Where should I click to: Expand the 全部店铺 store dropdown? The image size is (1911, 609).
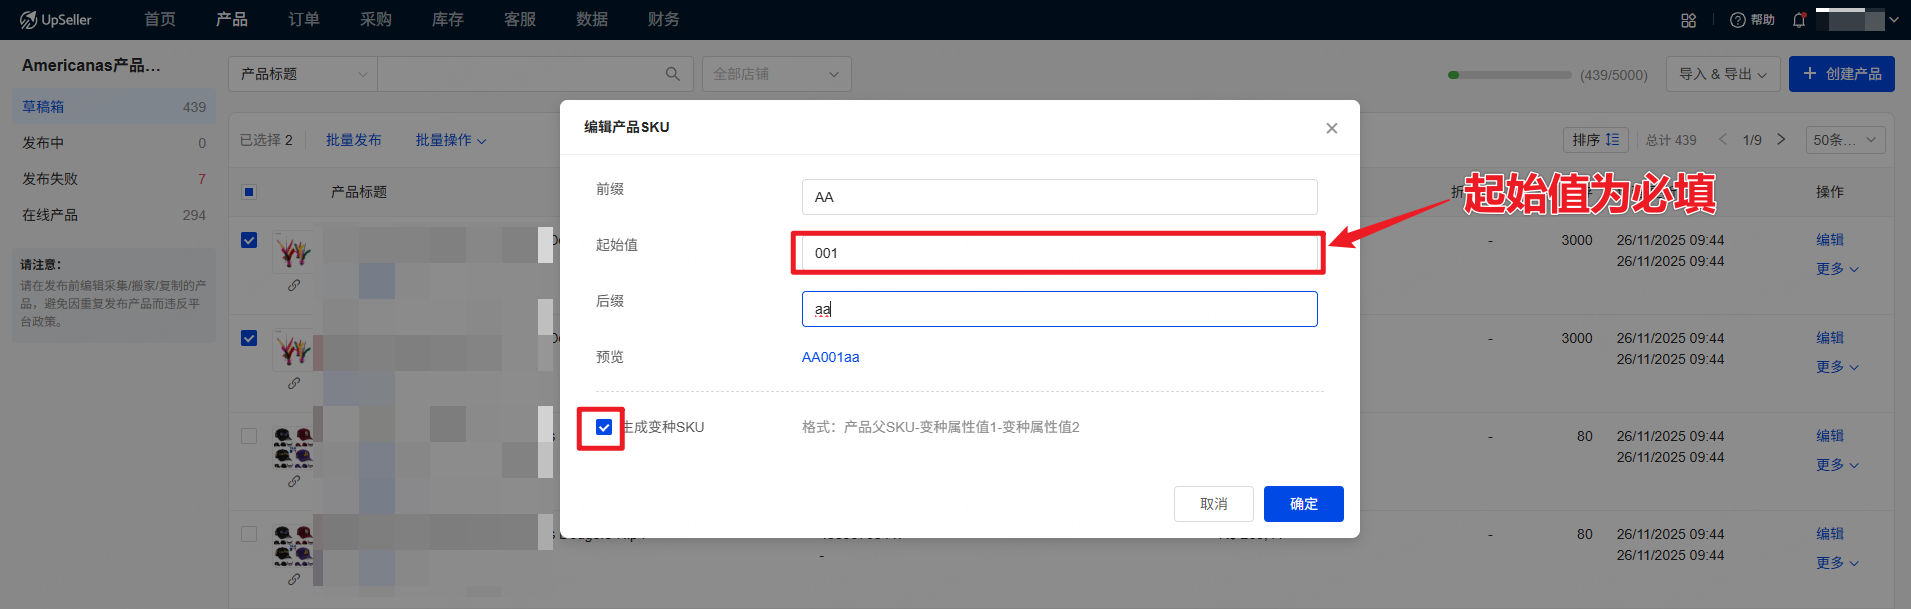tap(776, 74)
